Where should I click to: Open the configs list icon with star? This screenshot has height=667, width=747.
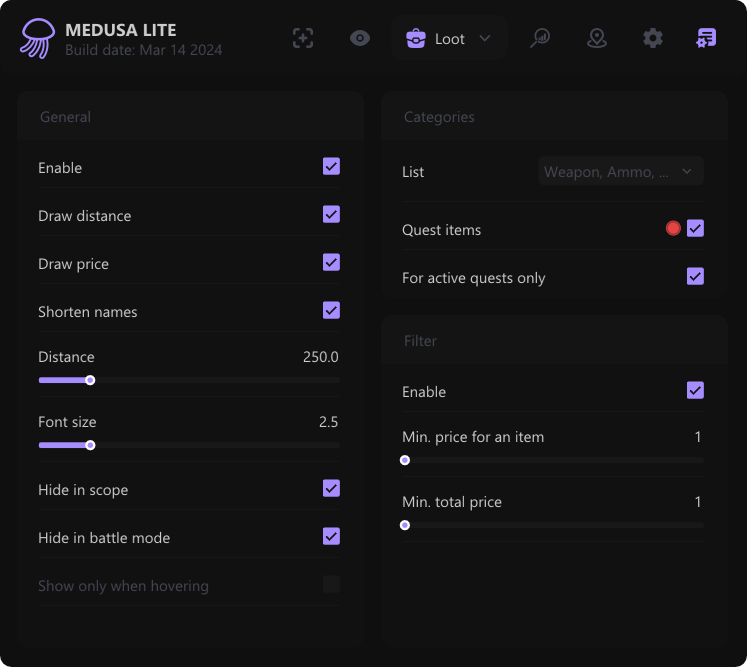(x=706, y=38)
